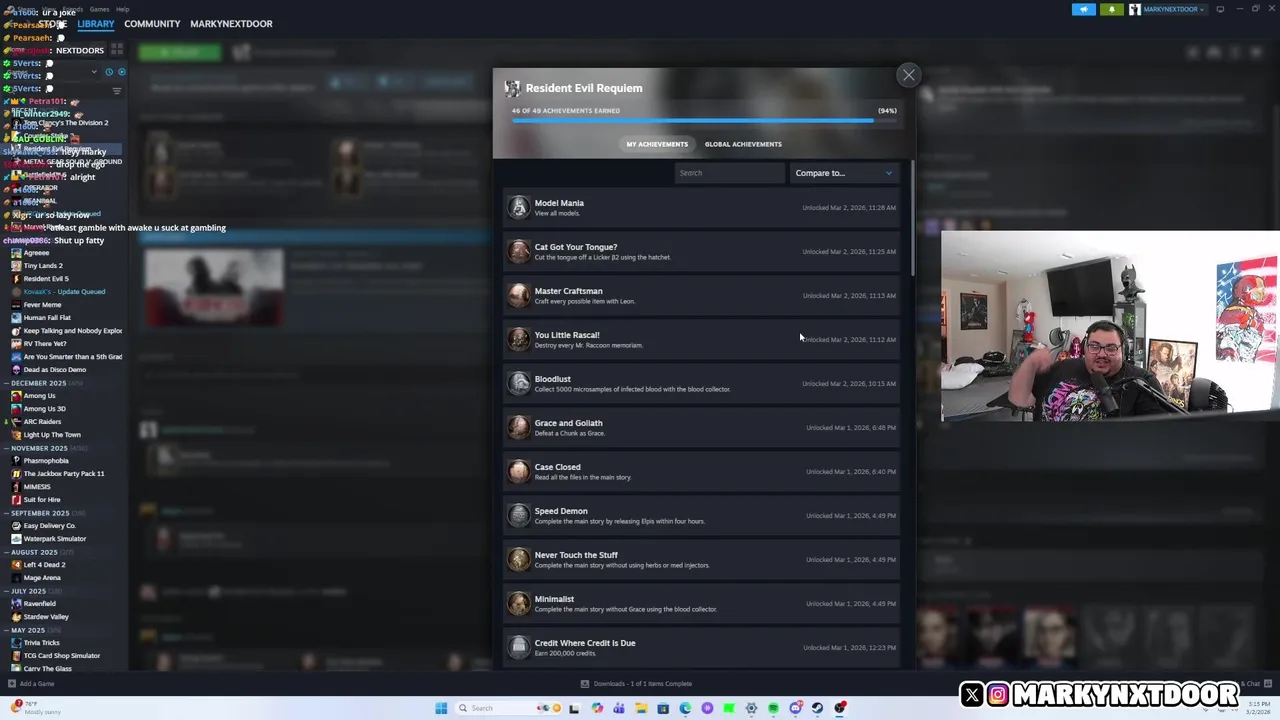Open the COMMUNITY menu
The image size is (1280, 720).
coord(152,24)
